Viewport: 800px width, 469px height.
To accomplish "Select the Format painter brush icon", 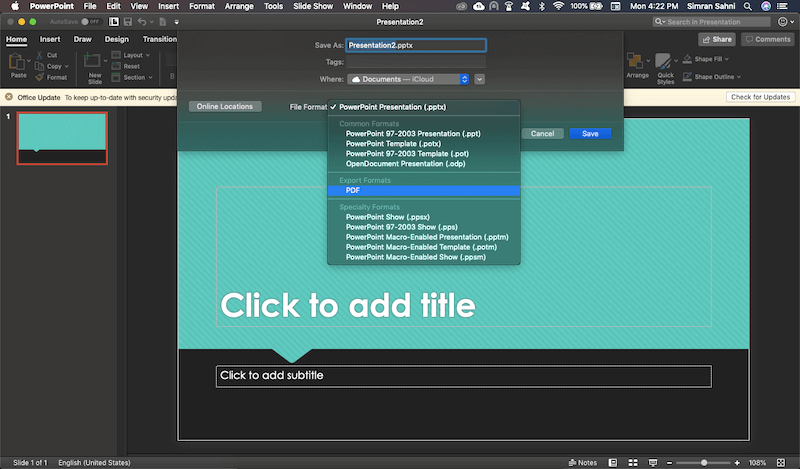I will pos(39,78).
